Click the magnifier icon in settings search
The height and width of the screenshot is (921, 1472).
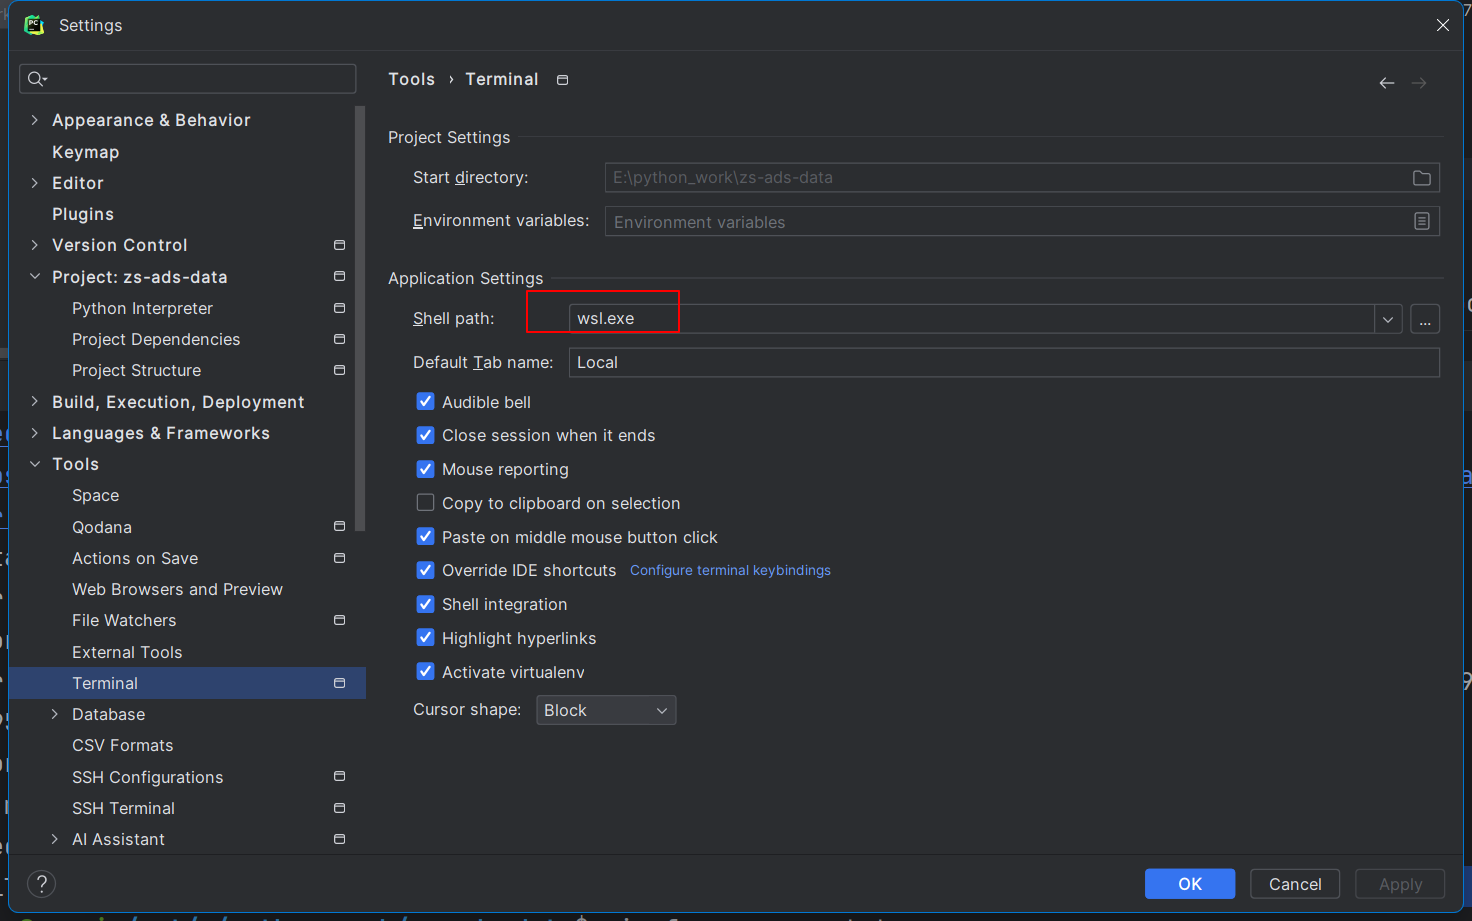click(36, 78)
